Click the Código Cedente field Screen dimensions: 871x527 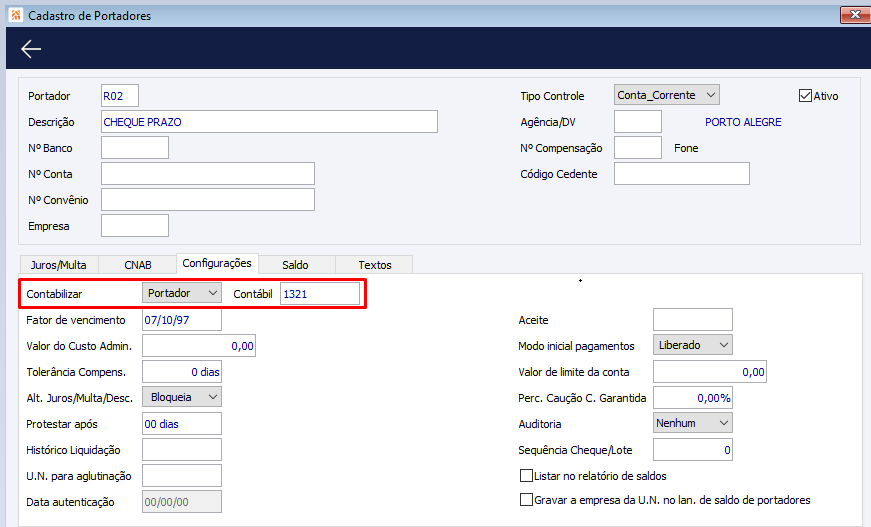click(x=682, y=174)
